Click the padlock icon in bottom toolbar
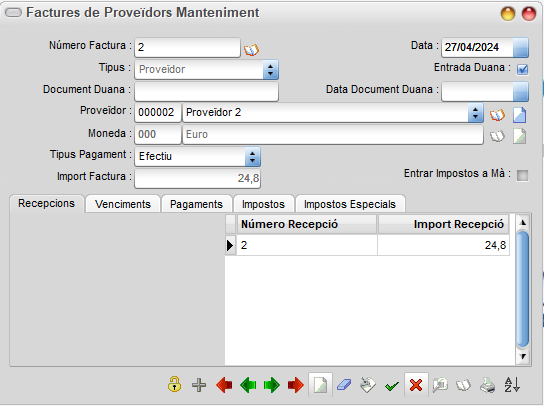The width and height of the screenshot is (544, 406). [175, 384]
